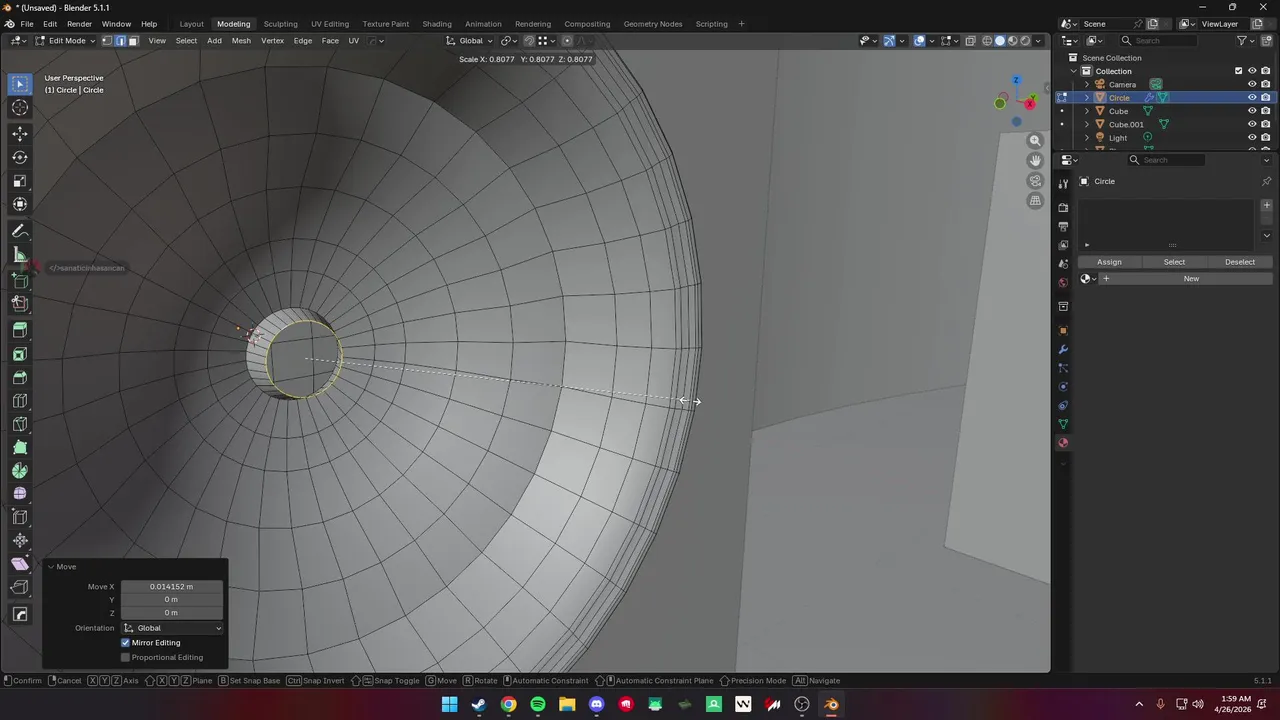Switch to UV Editing workspace tab

pyautogui.click(x=330, y=24)
